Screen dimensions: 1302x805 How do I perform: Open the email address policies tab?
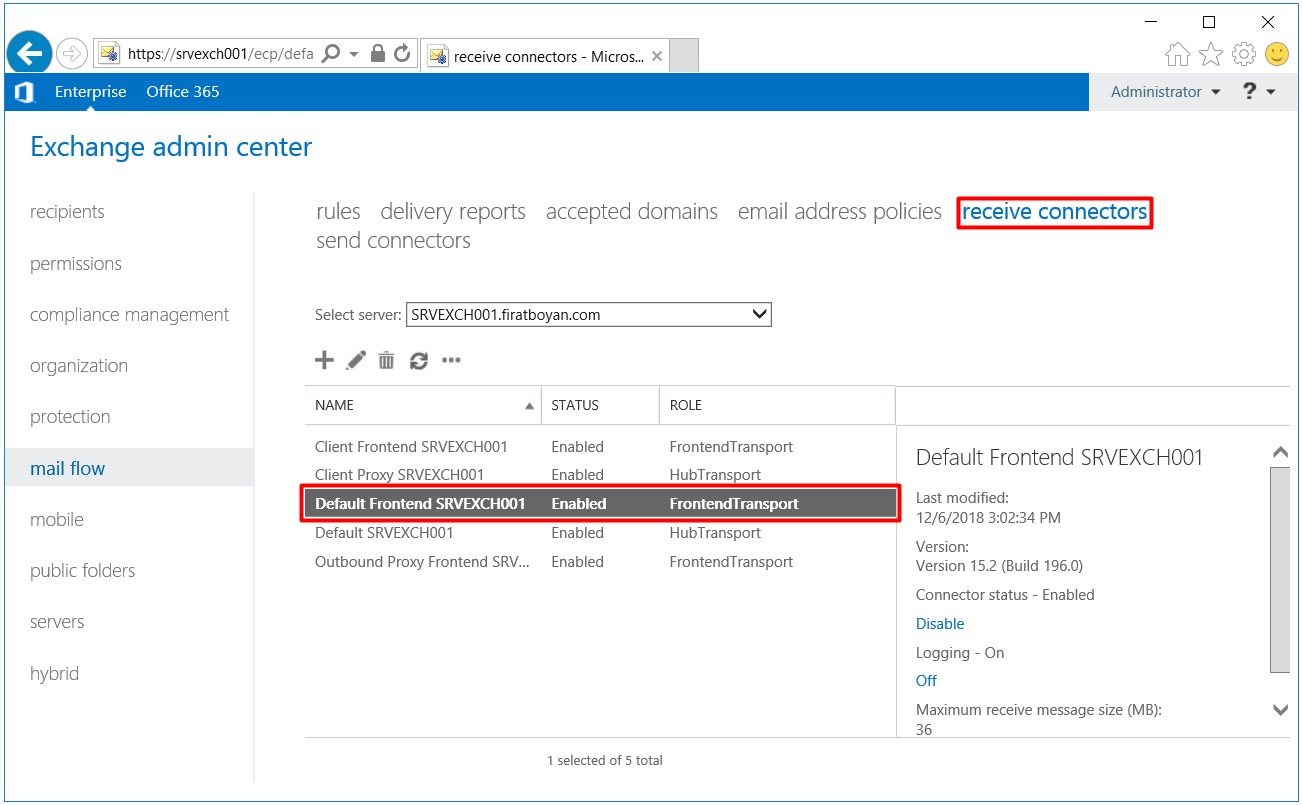840,212
